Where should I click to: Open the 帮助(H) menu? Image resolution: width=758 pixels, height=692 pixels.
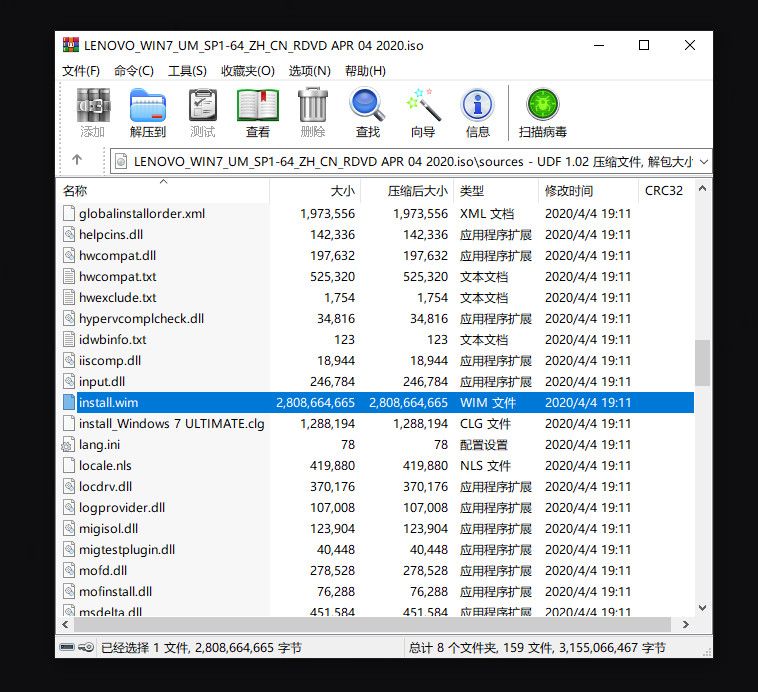pos(365,71)
